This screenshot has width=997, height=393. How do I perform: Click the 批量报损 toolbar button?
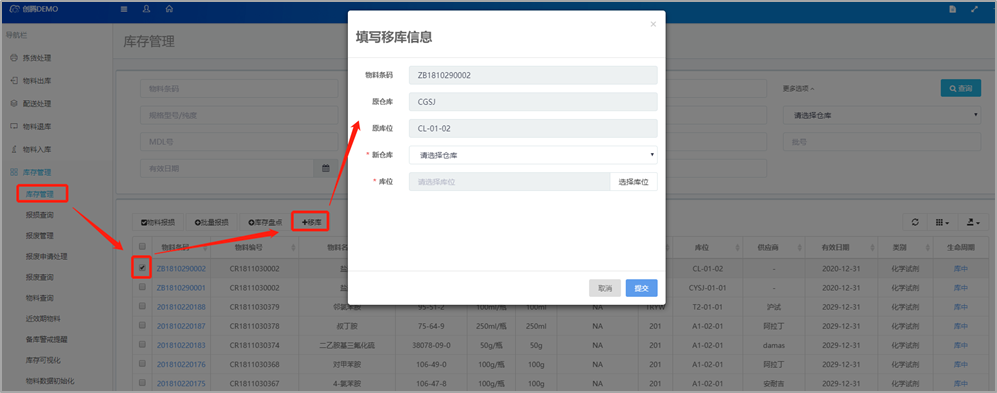click(x=212, y=222)
